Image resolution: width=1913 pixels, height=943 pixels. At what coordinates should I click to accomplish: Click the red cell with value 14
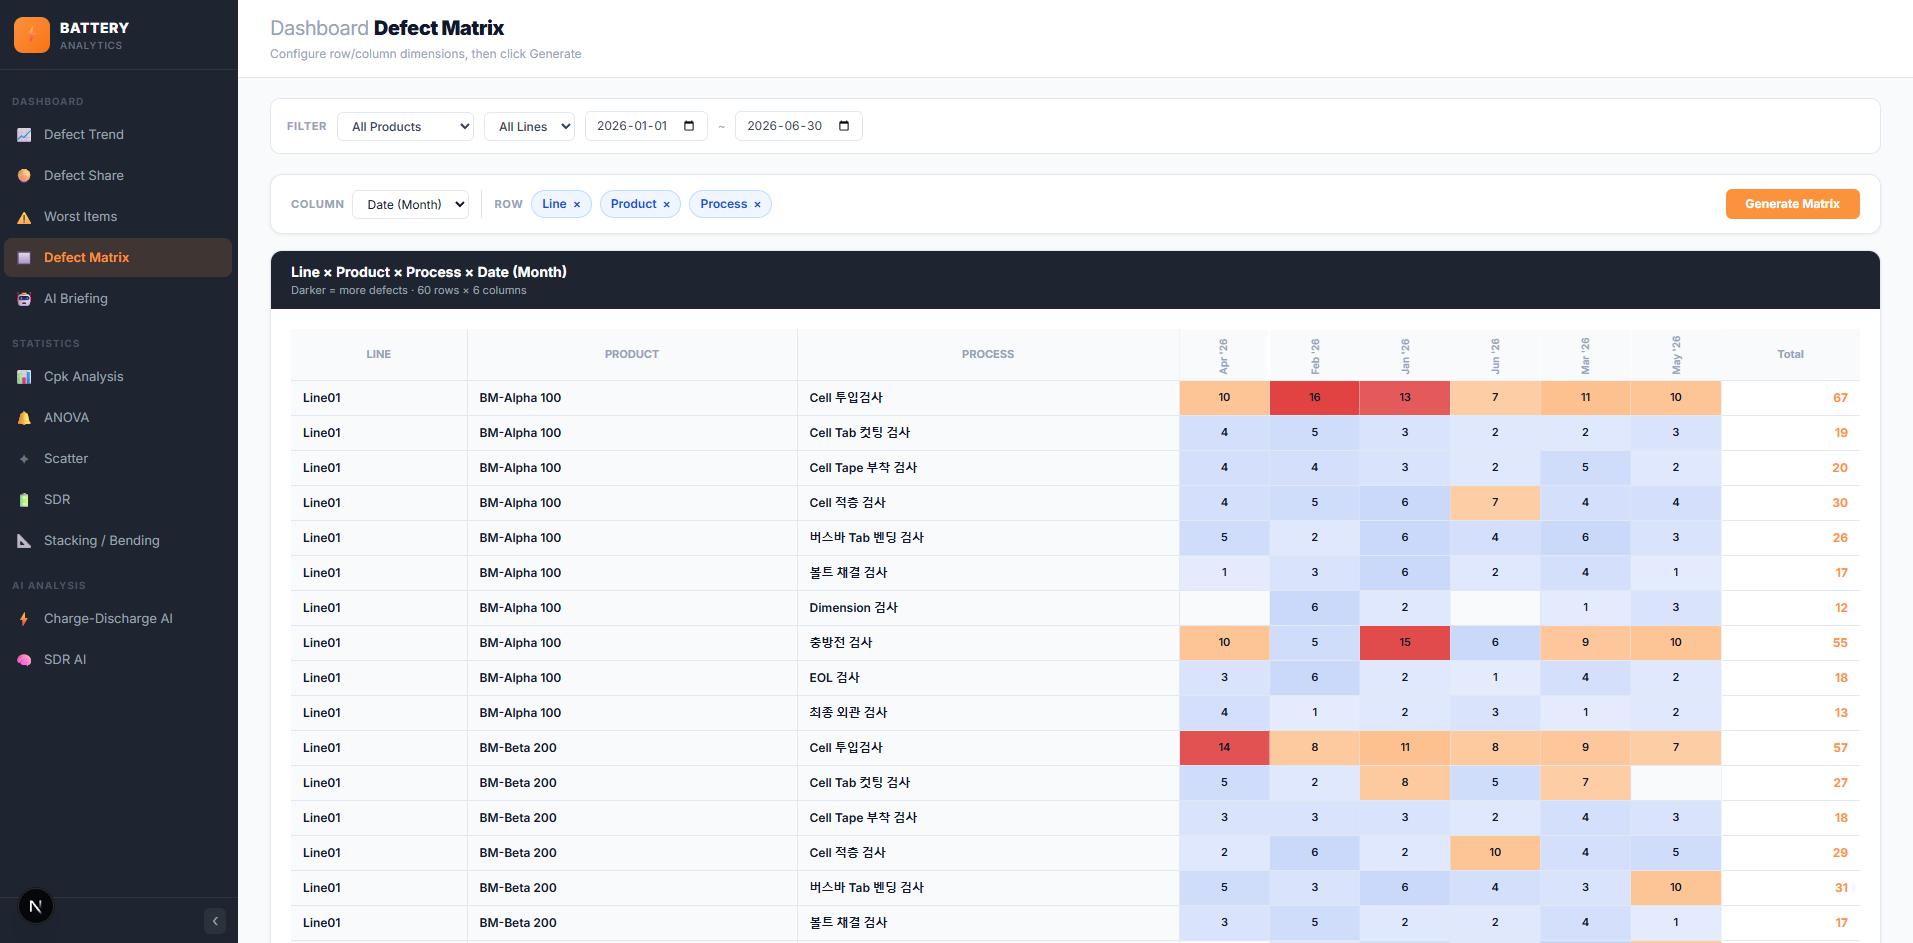tap(1224, 748)
